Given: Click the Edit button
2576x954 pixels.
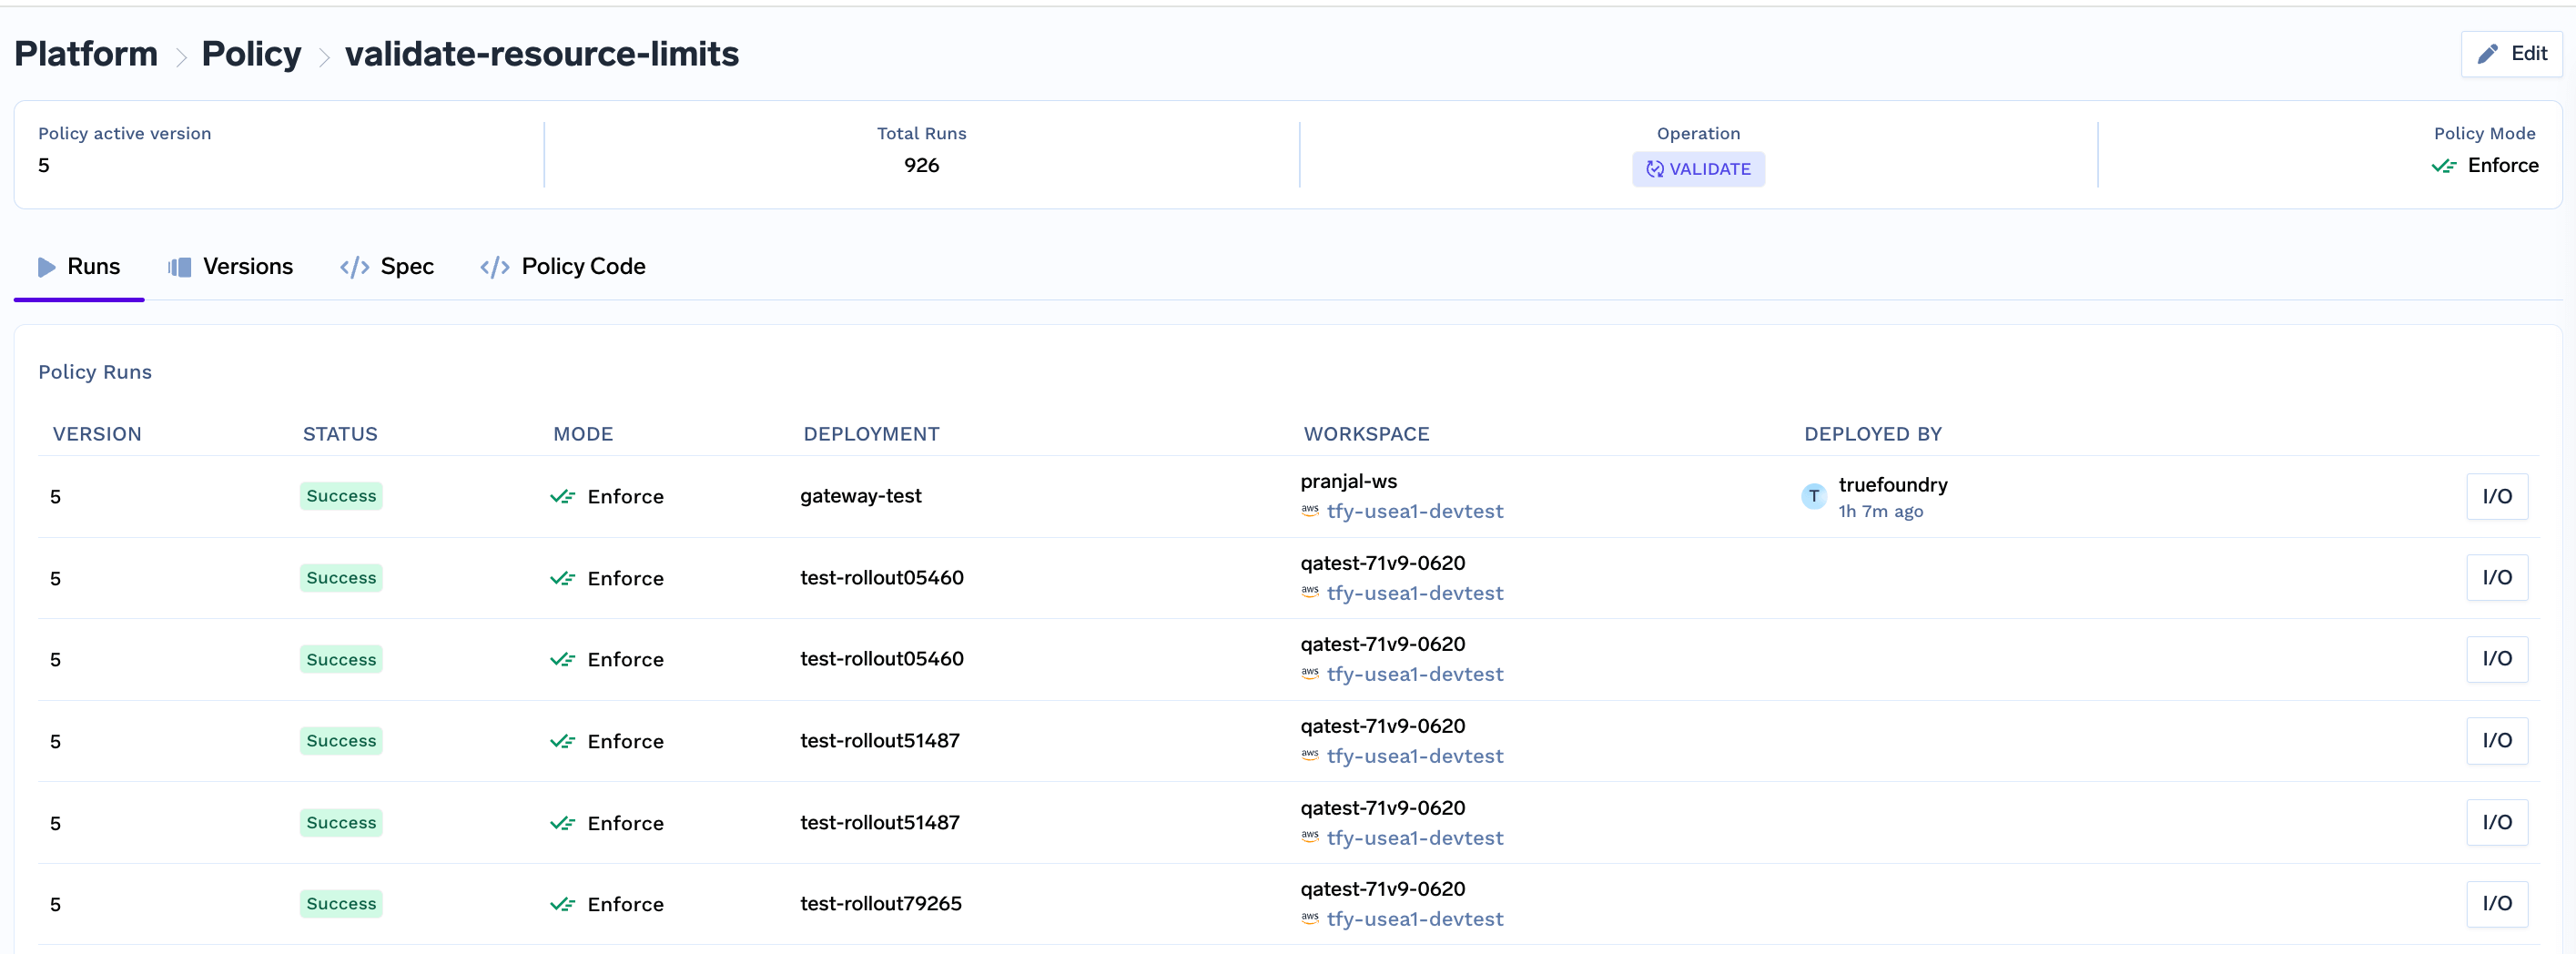Looking at the screenshot, I should (2511, 54).
